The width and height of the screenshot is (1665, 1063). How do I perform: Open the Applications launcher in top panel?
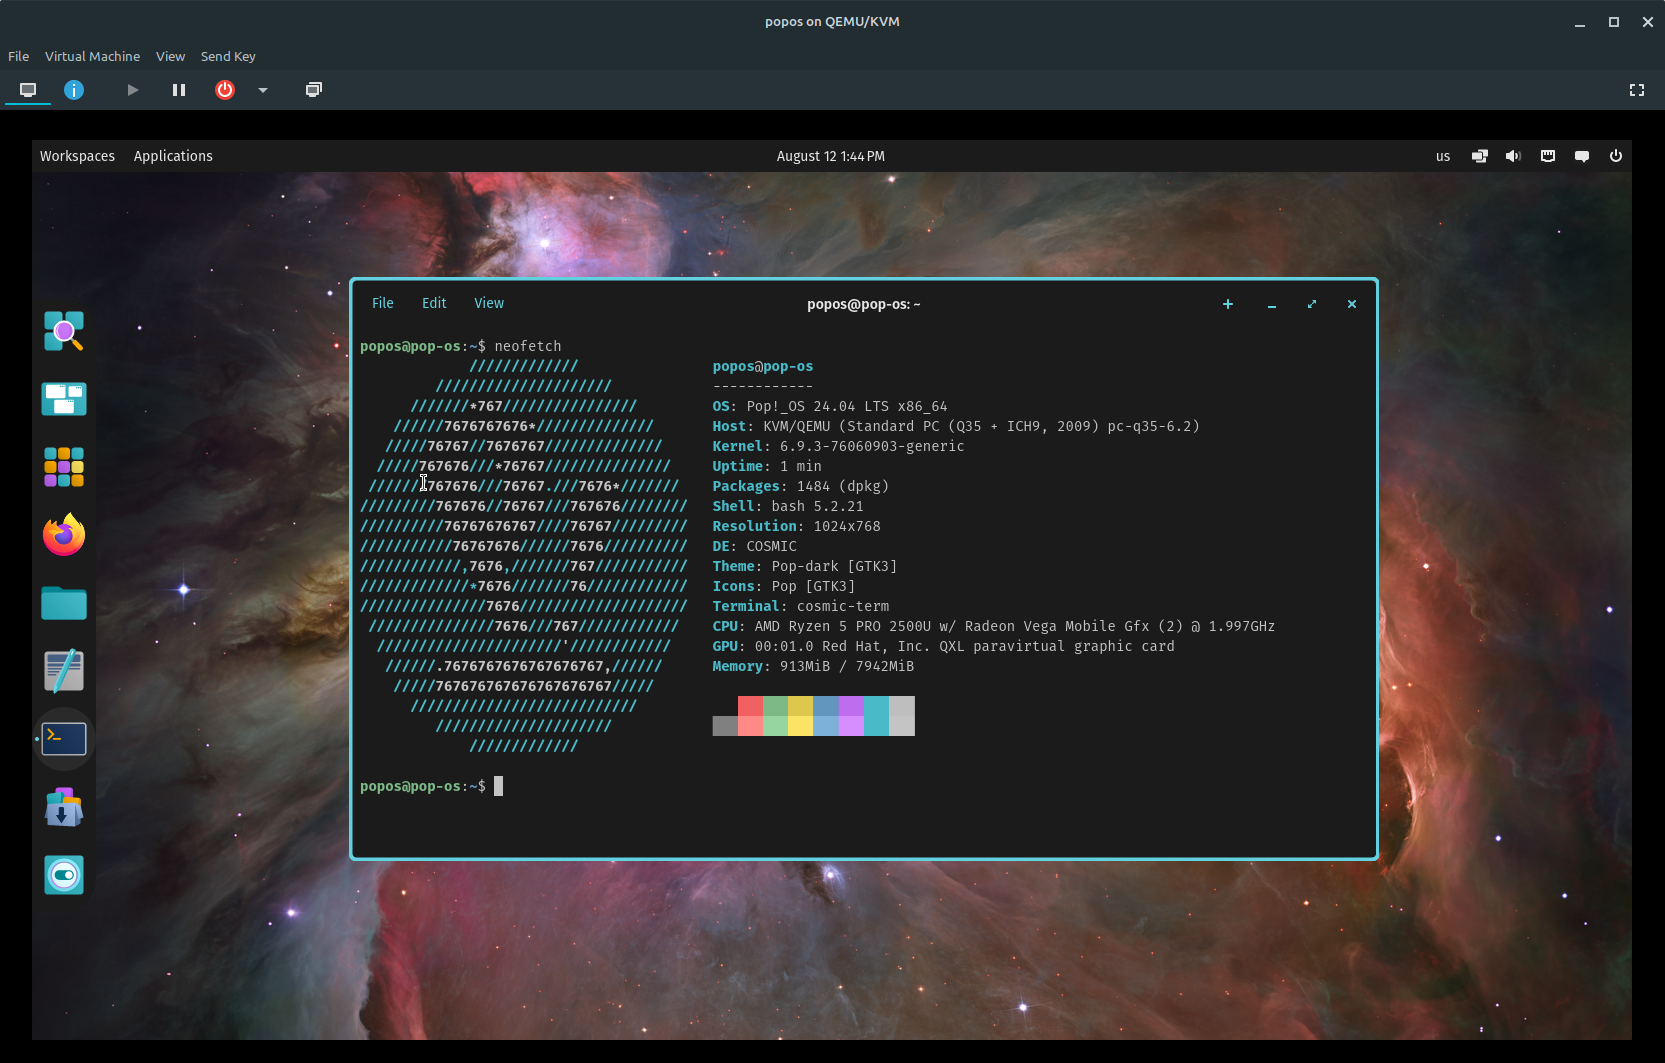pos(173,156)
